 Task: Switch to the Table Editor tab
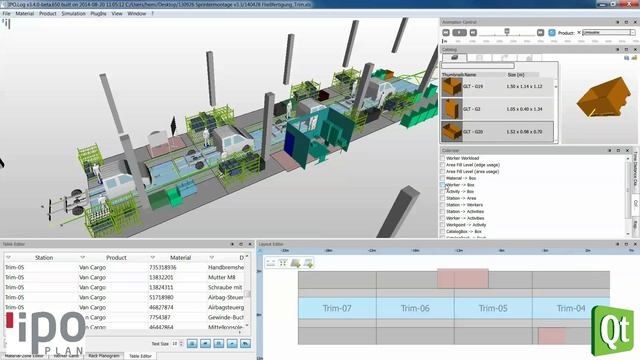pyautogui.click(x=140, y=356)
